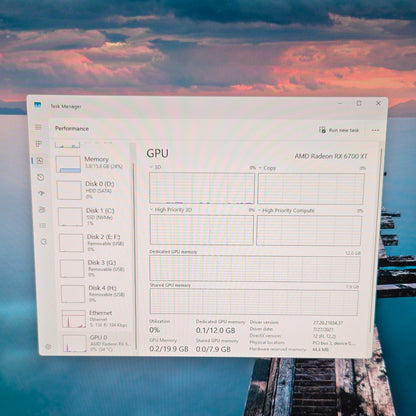
Task: Open the High Priority 3D engine dropdown
Action: coord(171,210)
